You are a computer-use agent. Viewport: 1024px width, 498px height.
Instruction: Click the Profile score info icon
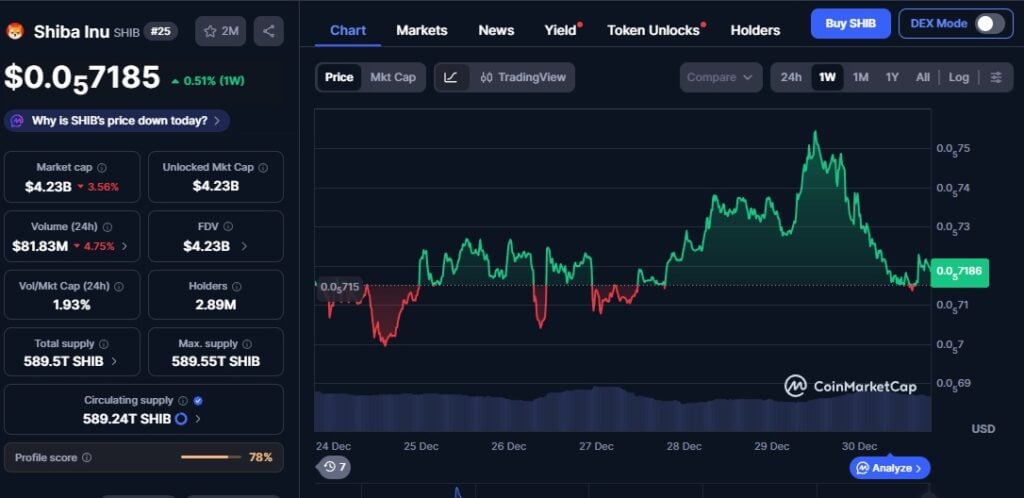tap(87, 458)
